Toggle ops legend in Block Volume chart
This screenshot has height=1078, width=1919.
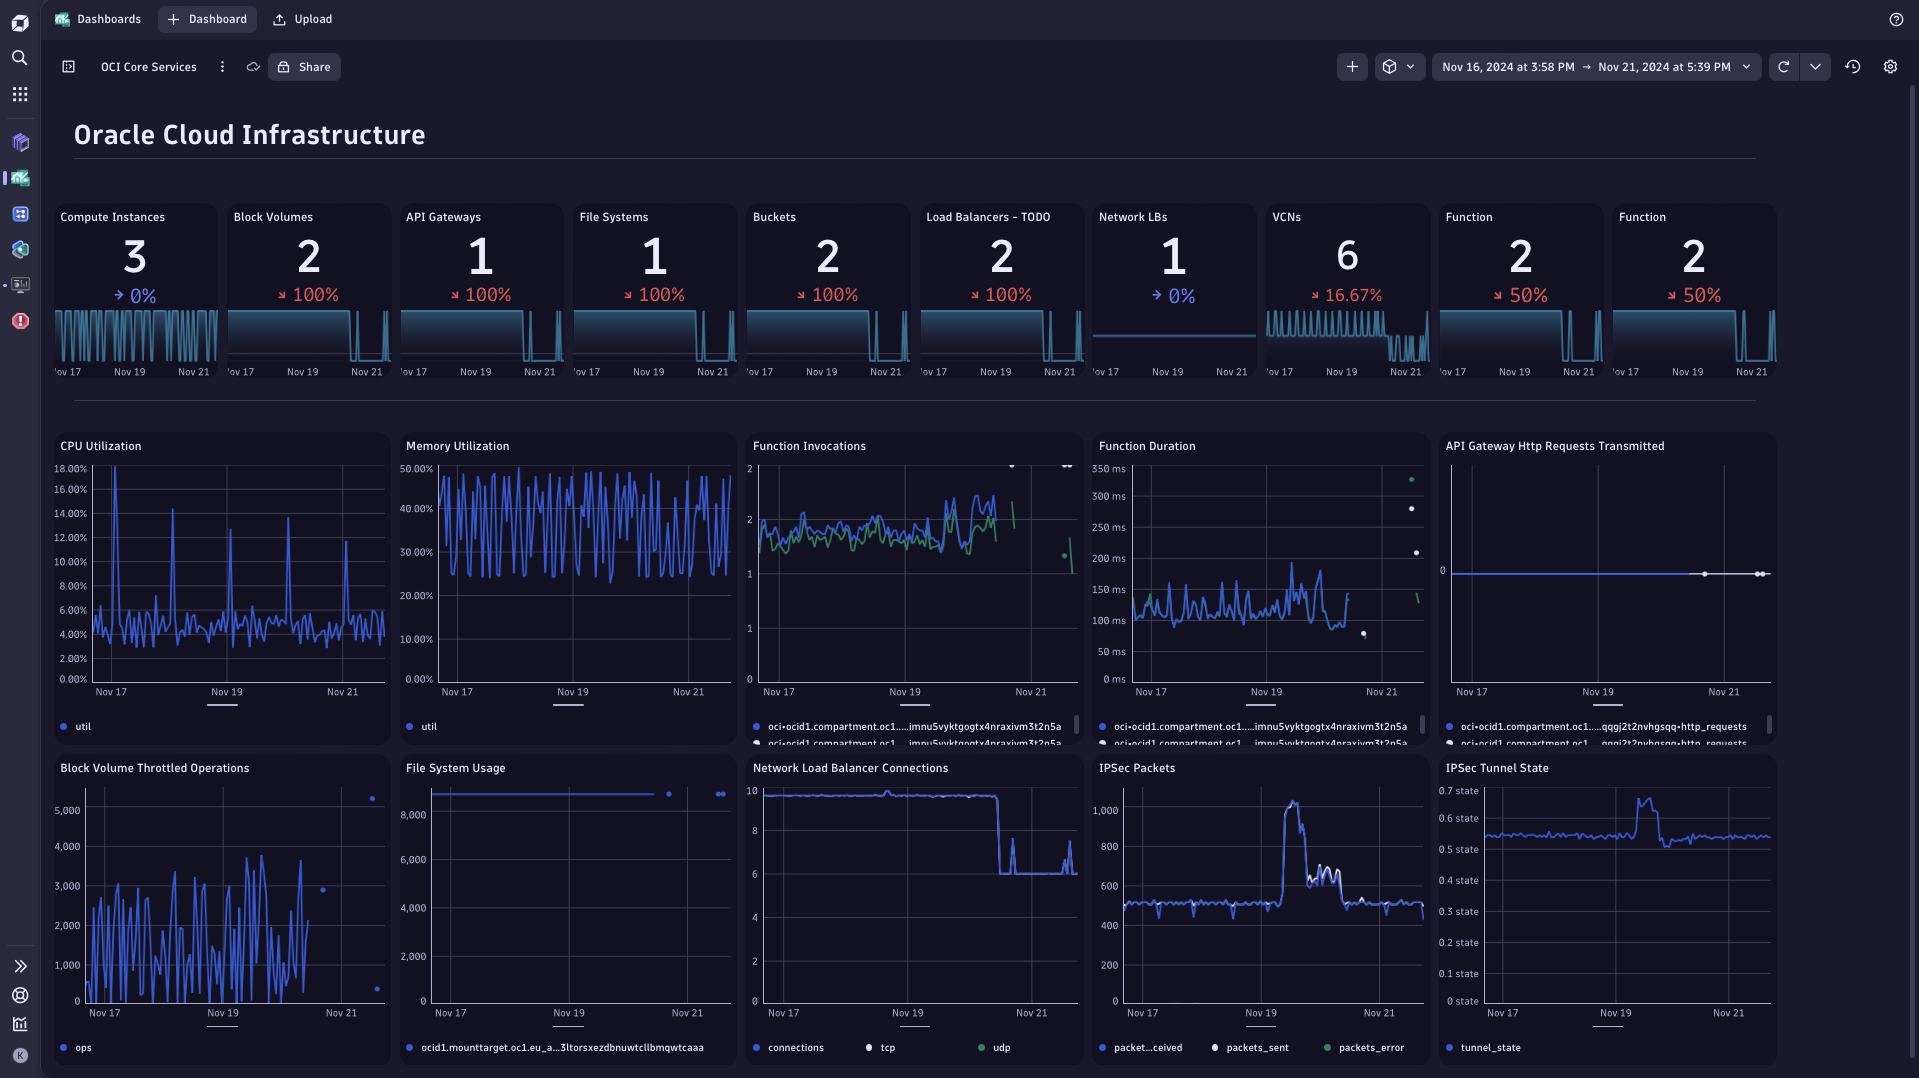point(76,1048)
